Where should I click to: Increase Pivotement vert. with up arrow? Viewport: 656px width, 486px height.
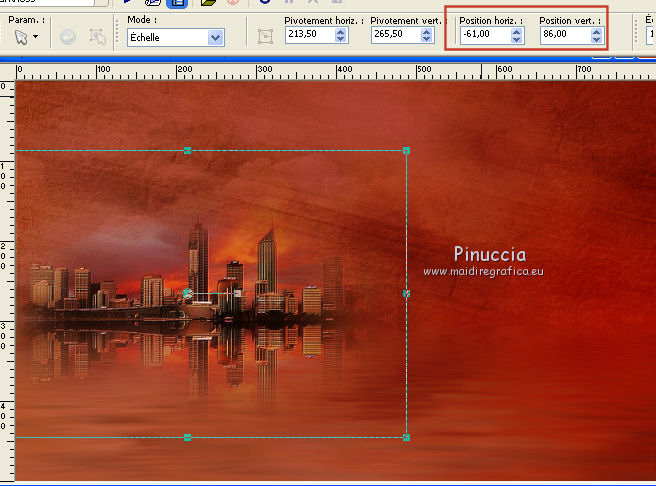point(426,31)
